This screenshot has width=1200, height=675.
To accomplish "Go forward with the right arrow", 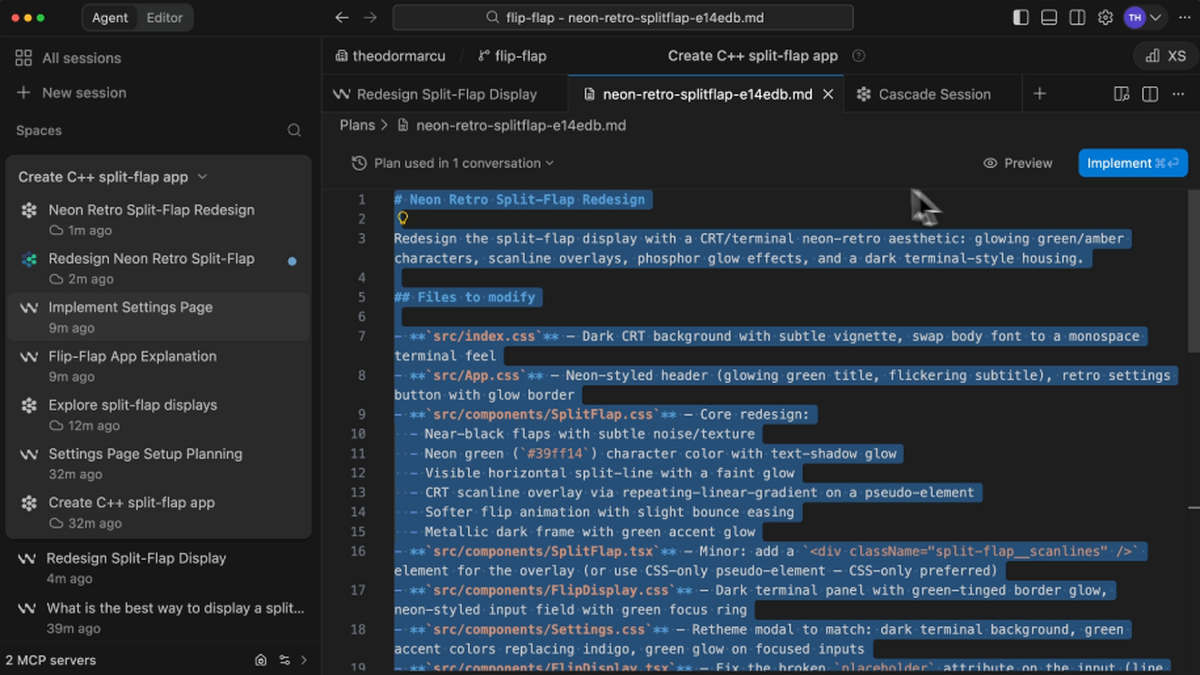I will (x=370, y=18).
